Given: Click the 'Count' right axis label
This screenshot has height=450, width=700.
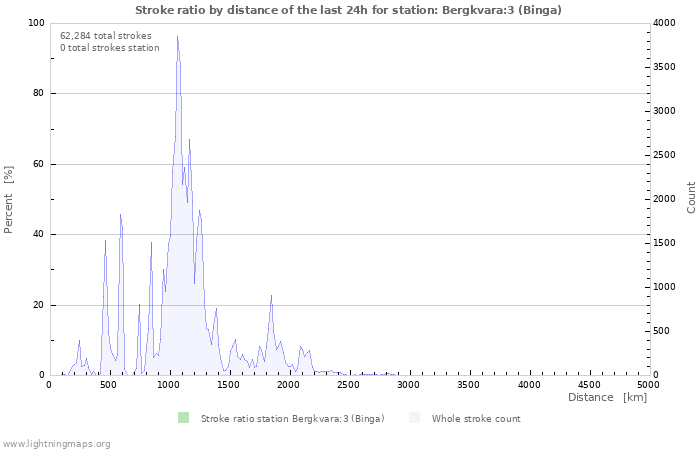Looking at the screenshot, I should (691, 197).
